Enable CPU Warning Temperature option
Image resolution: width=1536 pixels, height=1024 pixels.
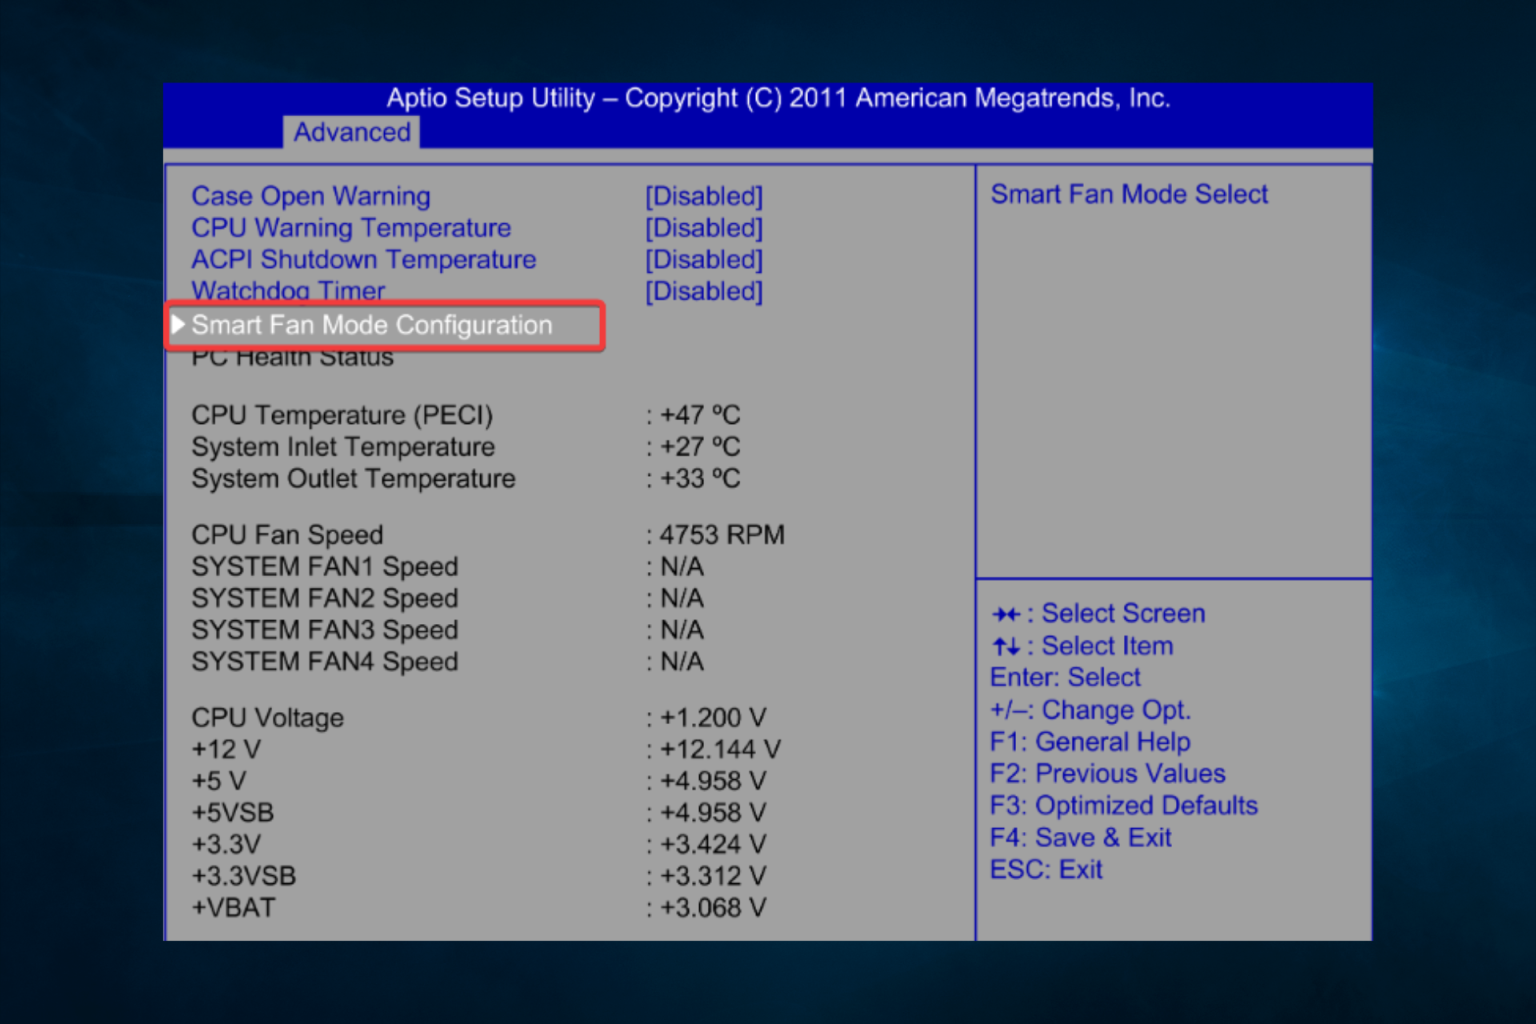(704, 228)
